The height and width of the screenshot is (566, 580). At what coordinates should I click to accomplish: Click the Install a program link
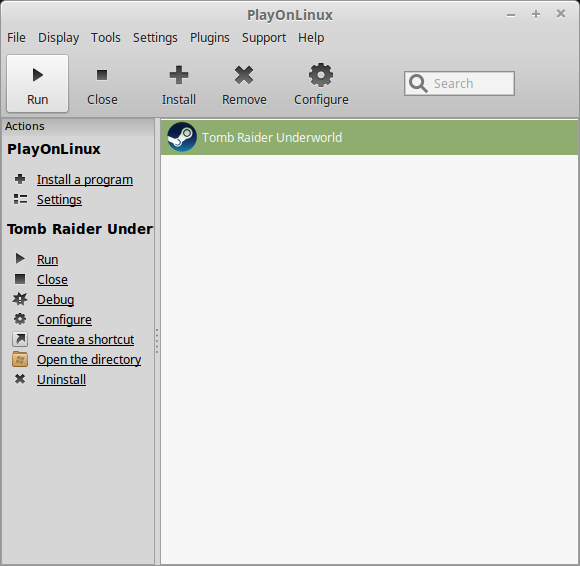coord(85,180)
